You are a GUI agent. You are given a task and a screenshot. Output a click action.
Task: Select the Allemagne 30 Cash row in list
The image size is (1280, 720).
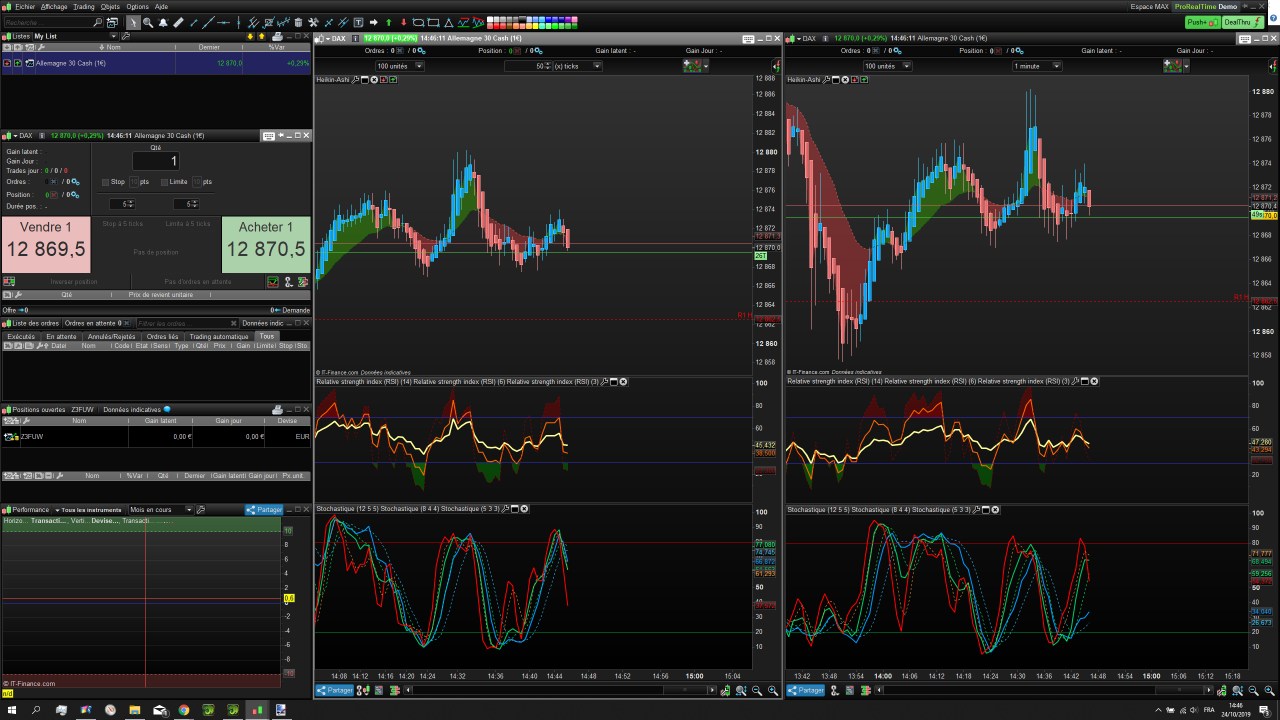click(156, 63)
